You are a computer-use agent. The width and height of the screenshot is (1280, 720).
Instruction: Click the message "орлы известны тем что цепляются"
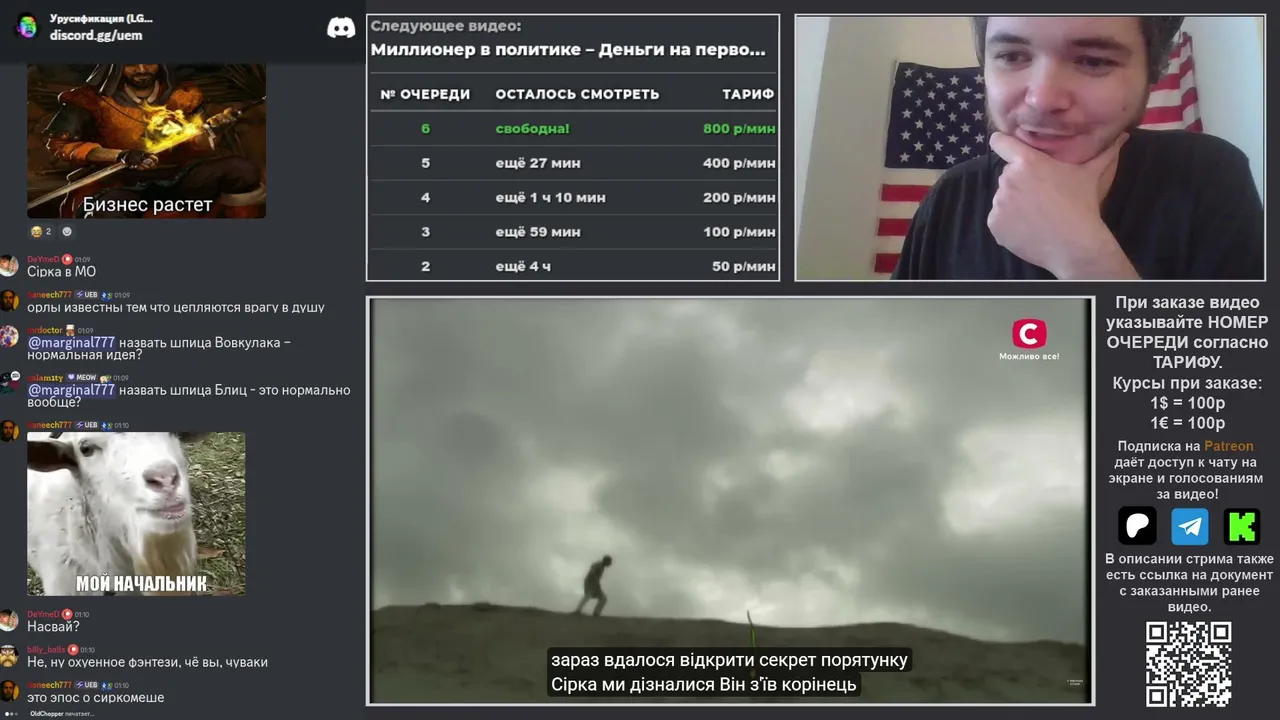tap(176, 308)
